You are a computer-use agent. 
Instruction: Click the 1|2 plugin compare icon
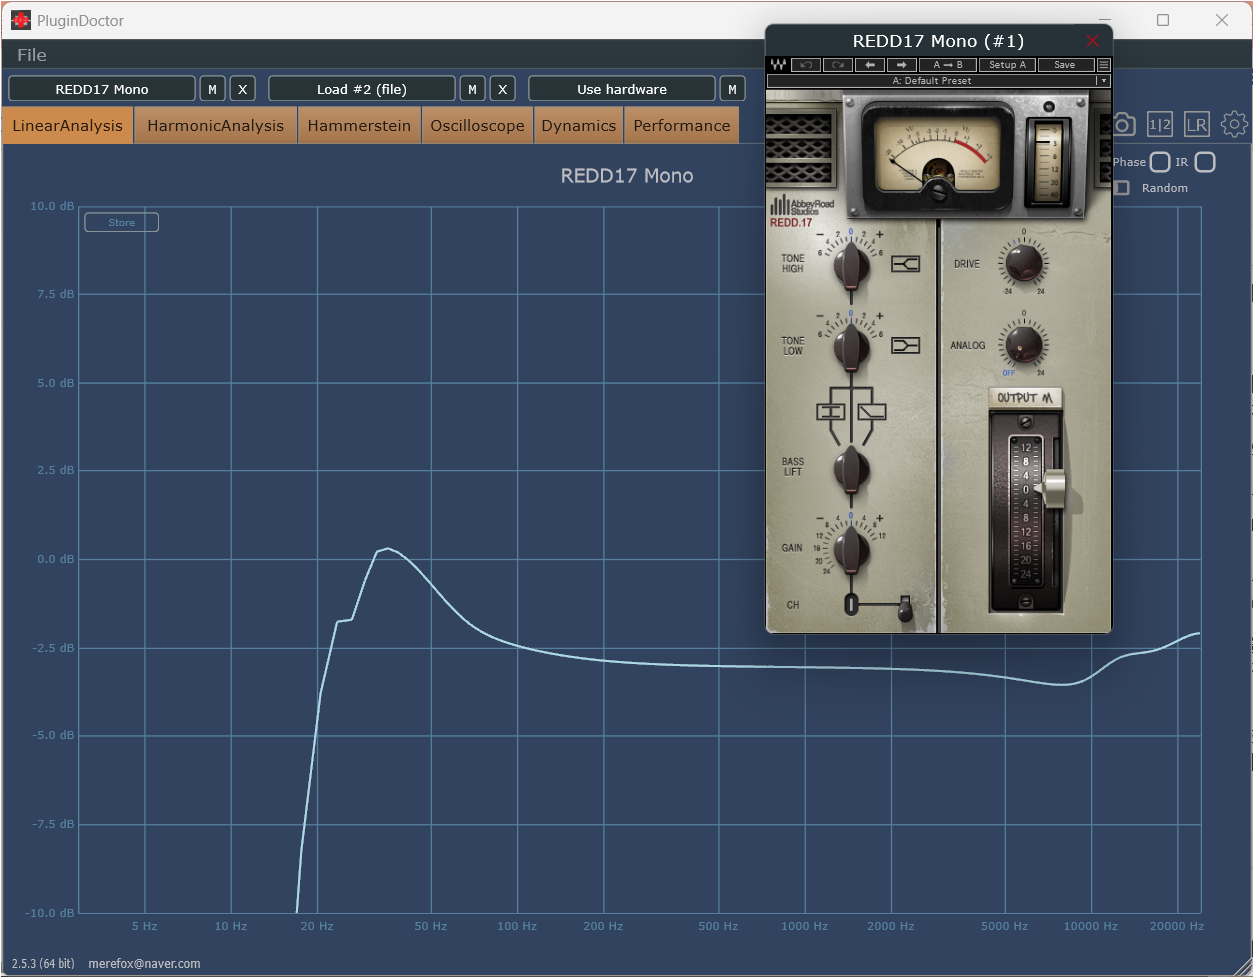(1160, 124)
